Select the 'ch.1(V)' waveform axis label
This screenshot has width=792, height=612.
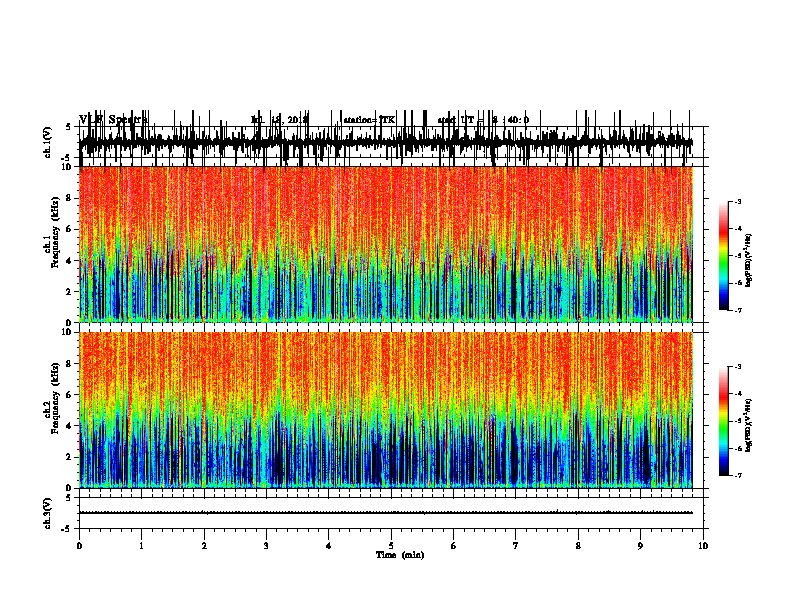47,142
